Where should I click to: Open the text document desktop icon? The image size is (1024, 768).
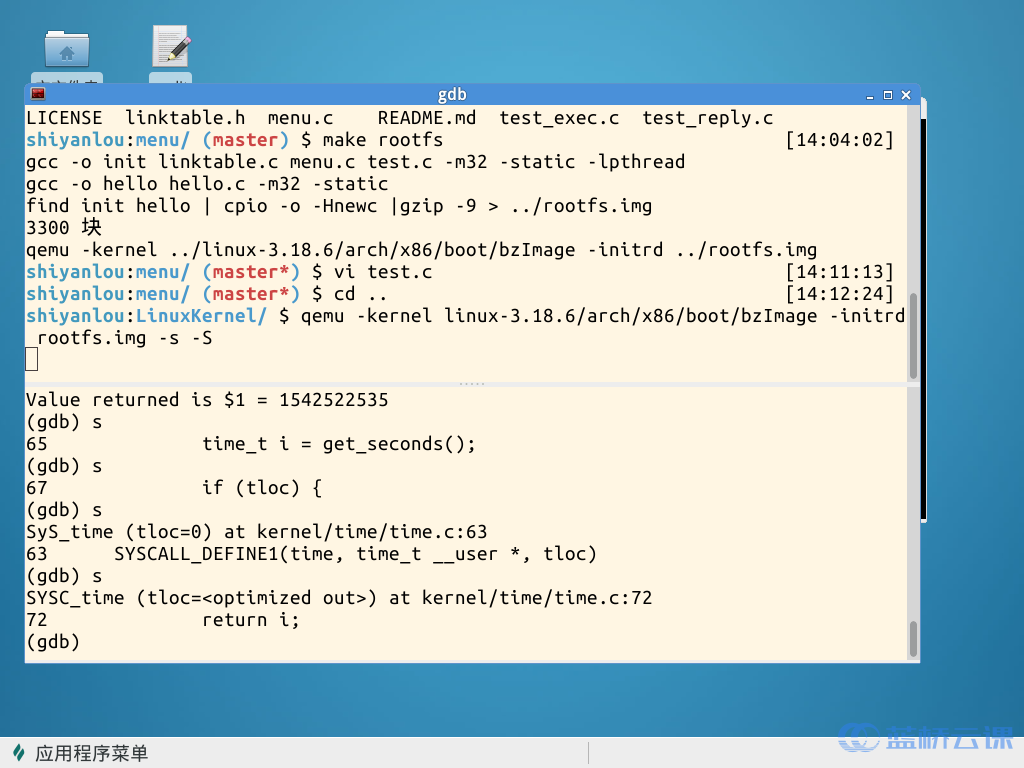click(x=171, y=46)
